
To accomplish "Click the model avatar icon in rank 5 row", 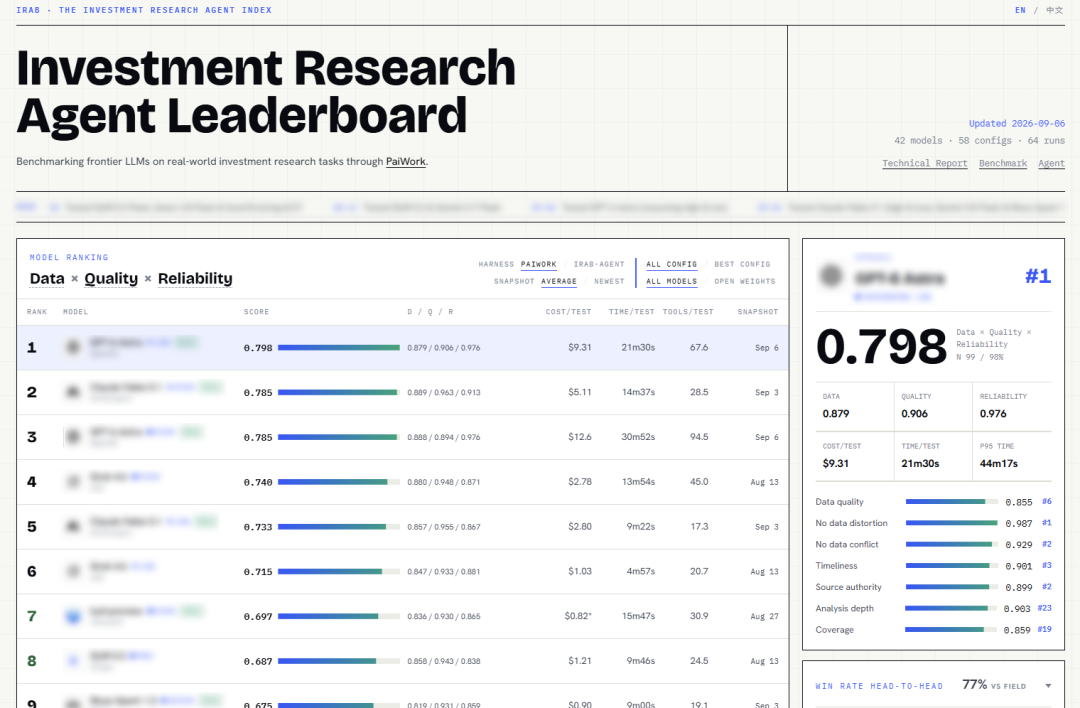I will [73, 526].
